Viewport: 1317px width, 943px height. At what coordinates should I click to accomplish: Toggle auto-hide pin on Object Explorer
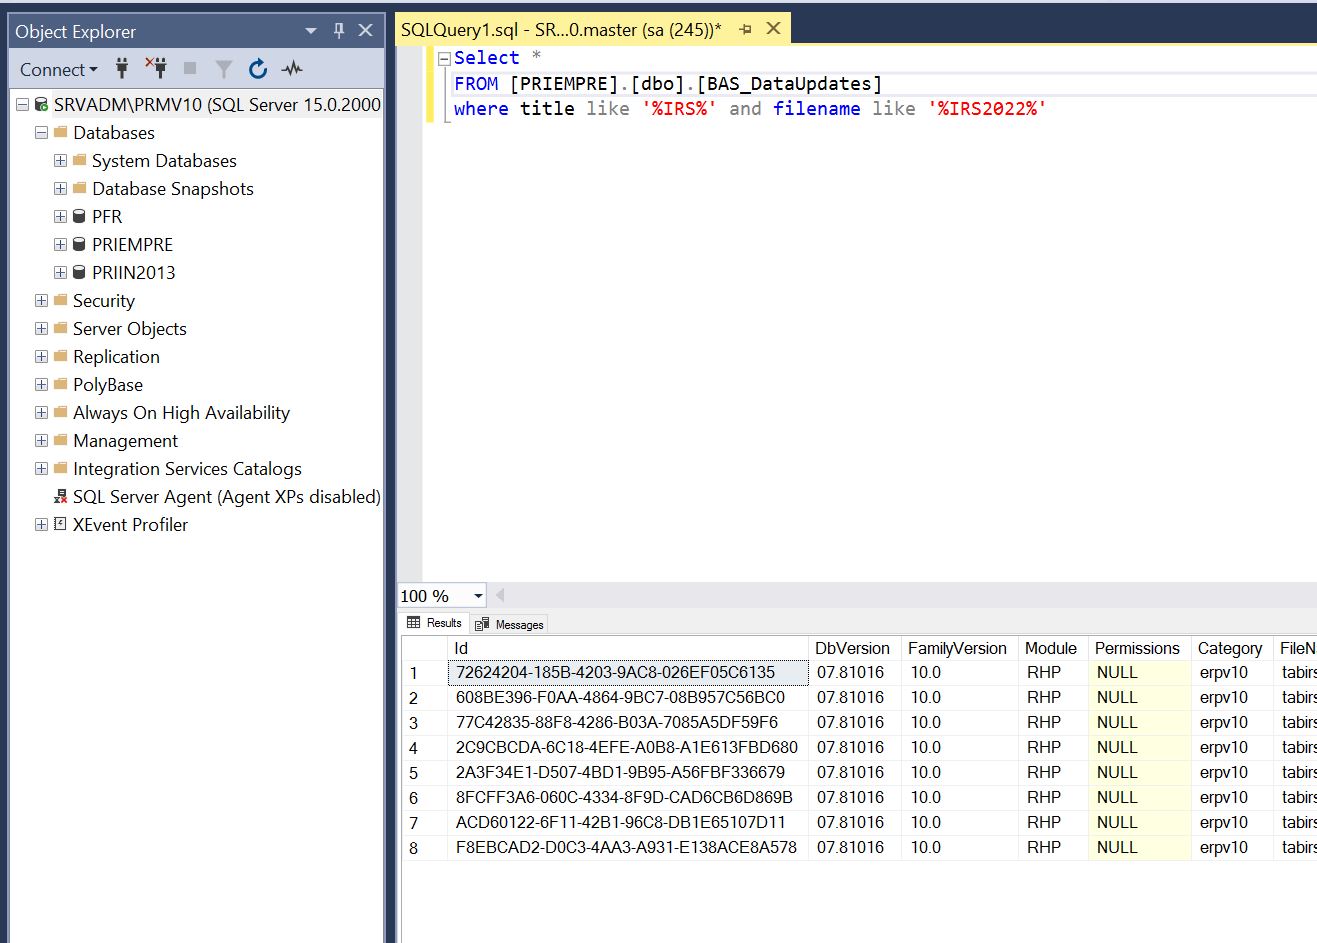tap(339, 31)
